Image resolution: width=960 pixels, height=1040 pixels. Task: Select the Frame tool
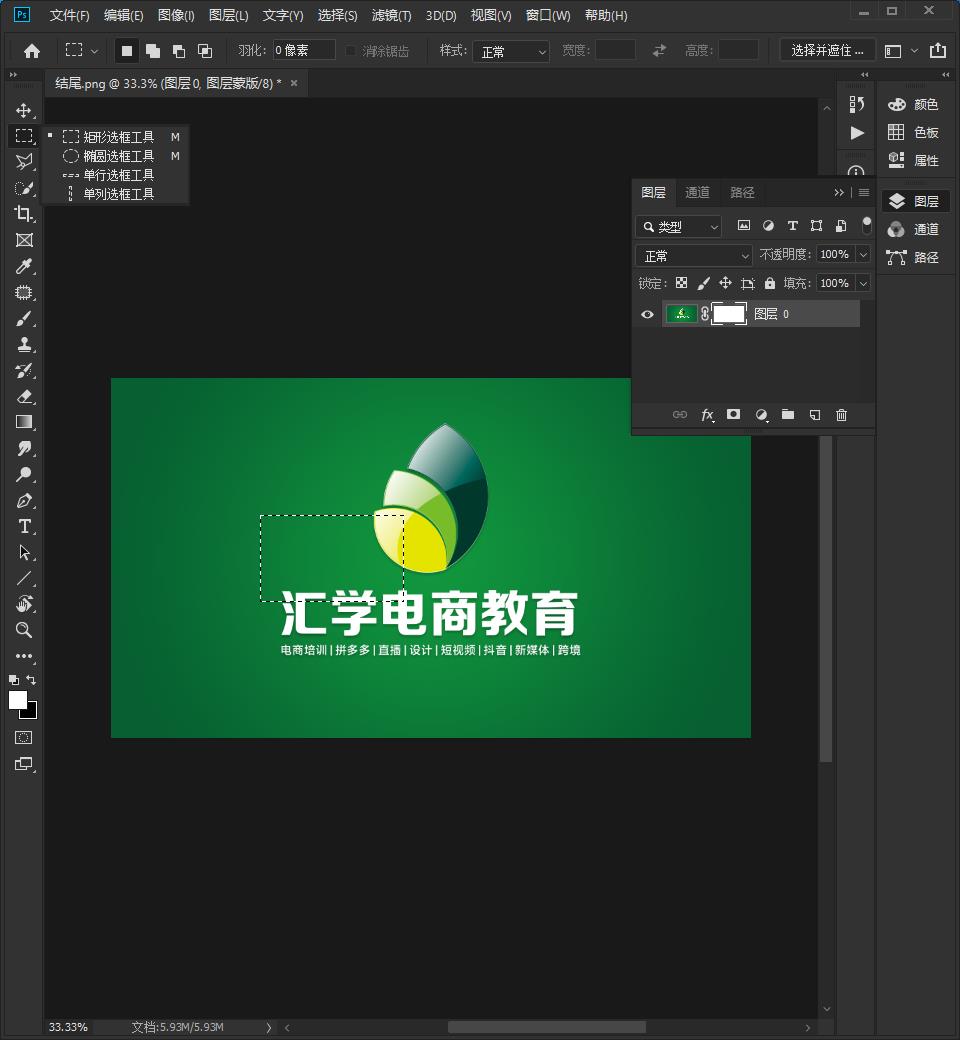pyautogui.click(x=24, y=240)
